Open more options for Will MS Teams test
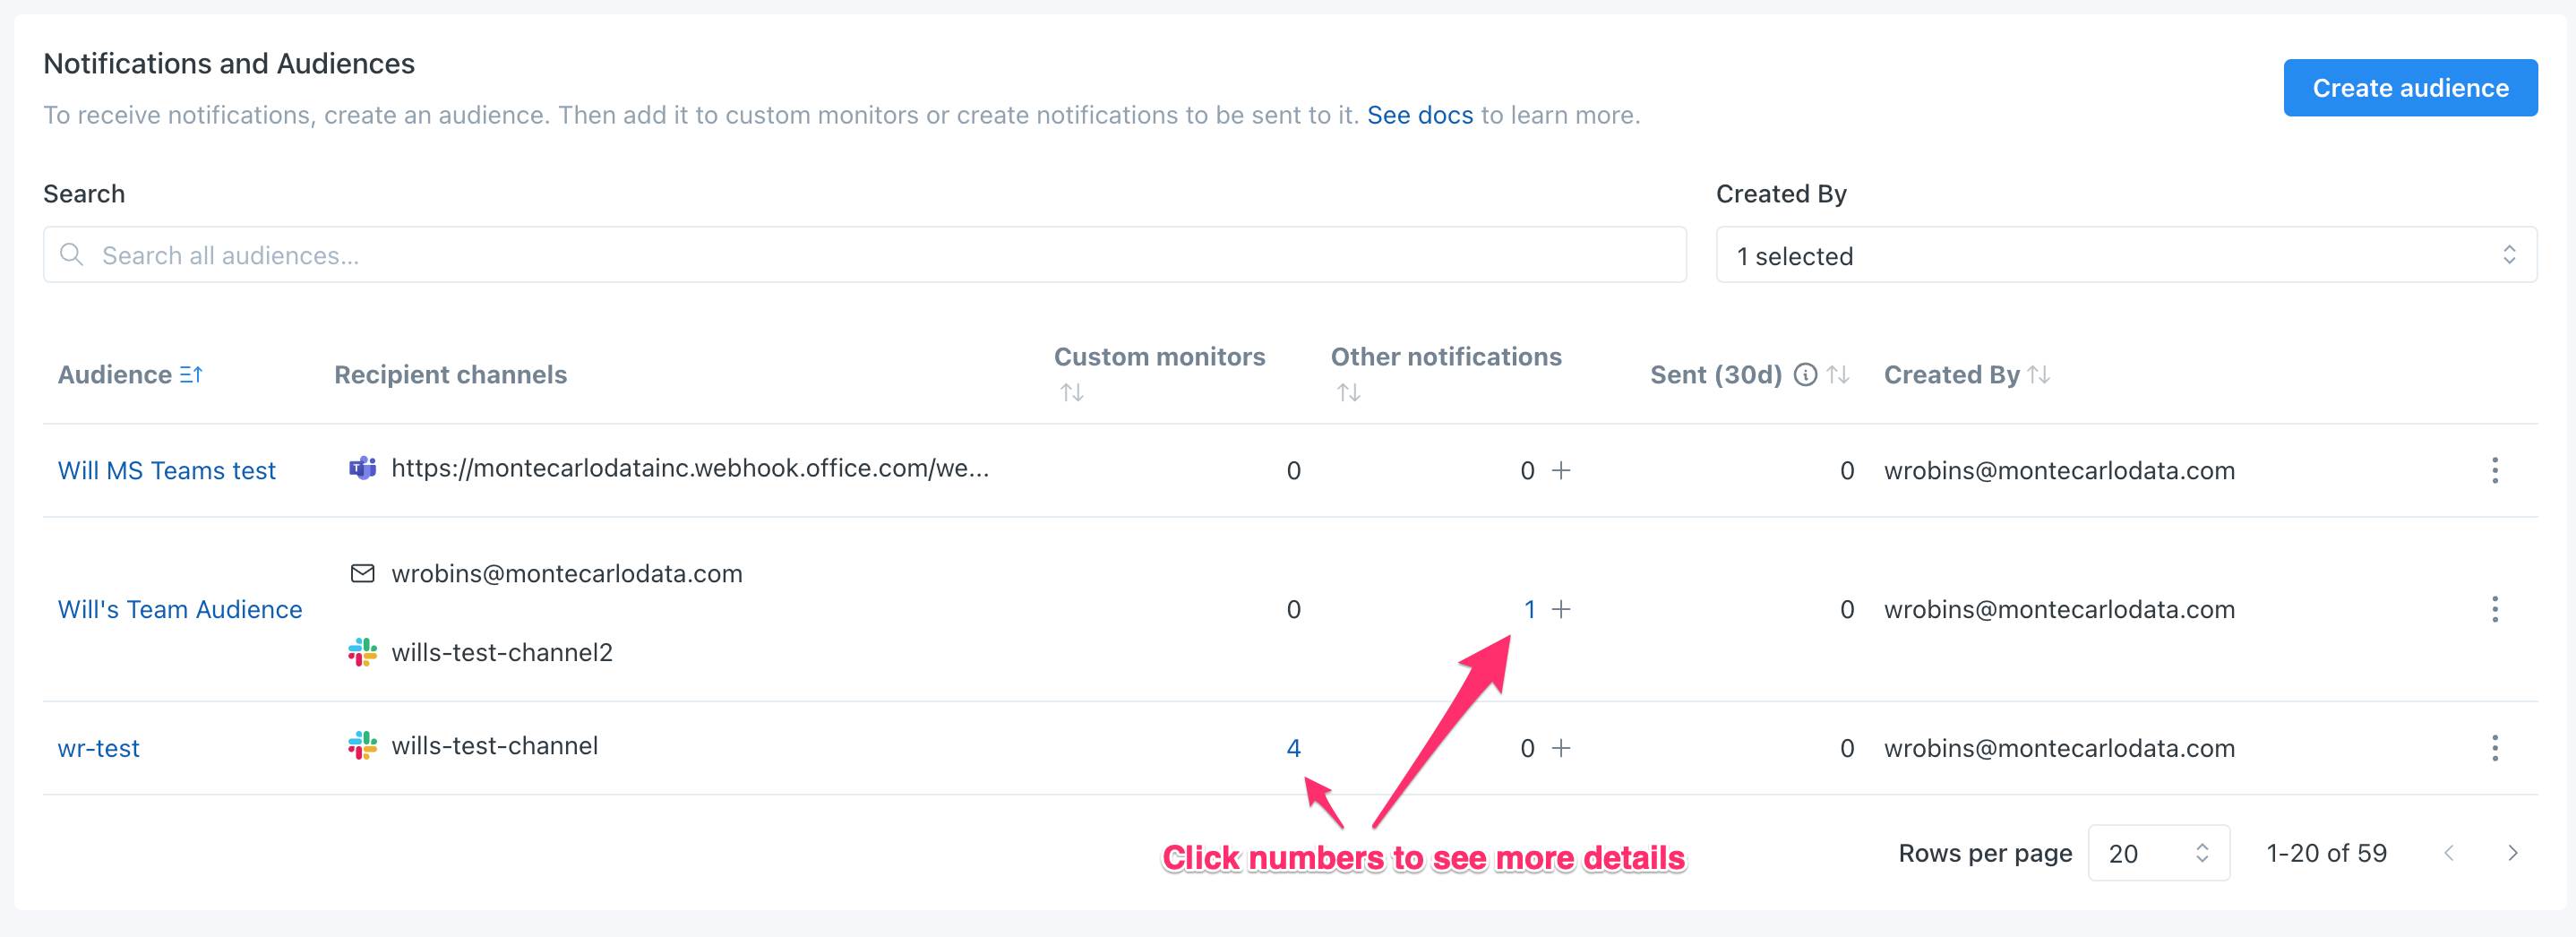This screenshot has height=937, width=2576. click(x=2494, y=470)
